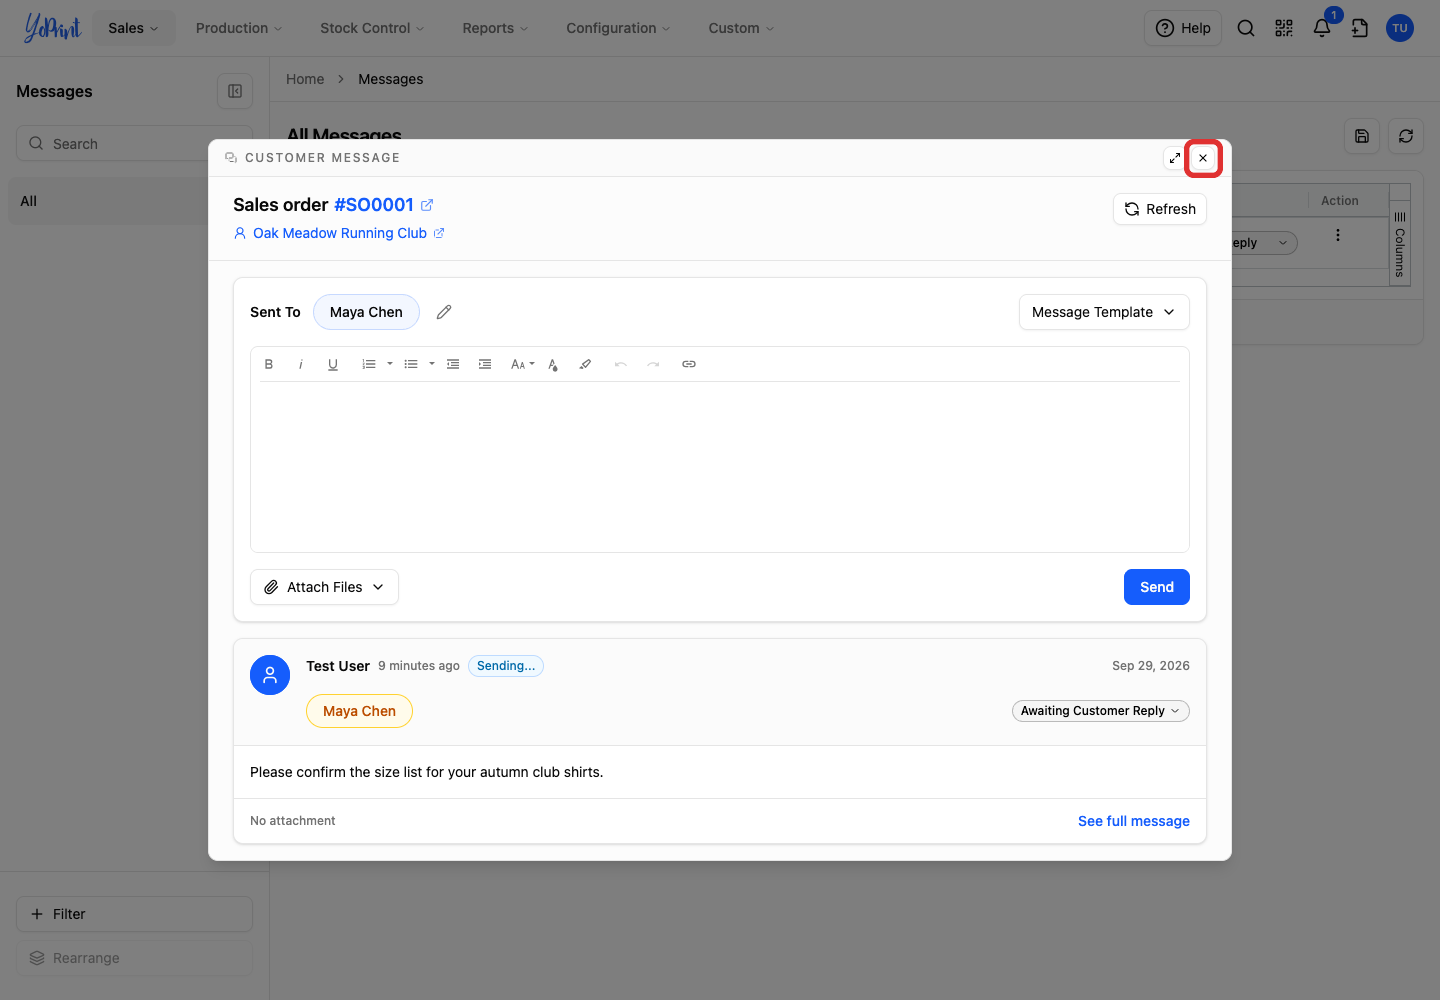Open the text color picker icon
The image size is (1440, 1000).
[553, 364]
